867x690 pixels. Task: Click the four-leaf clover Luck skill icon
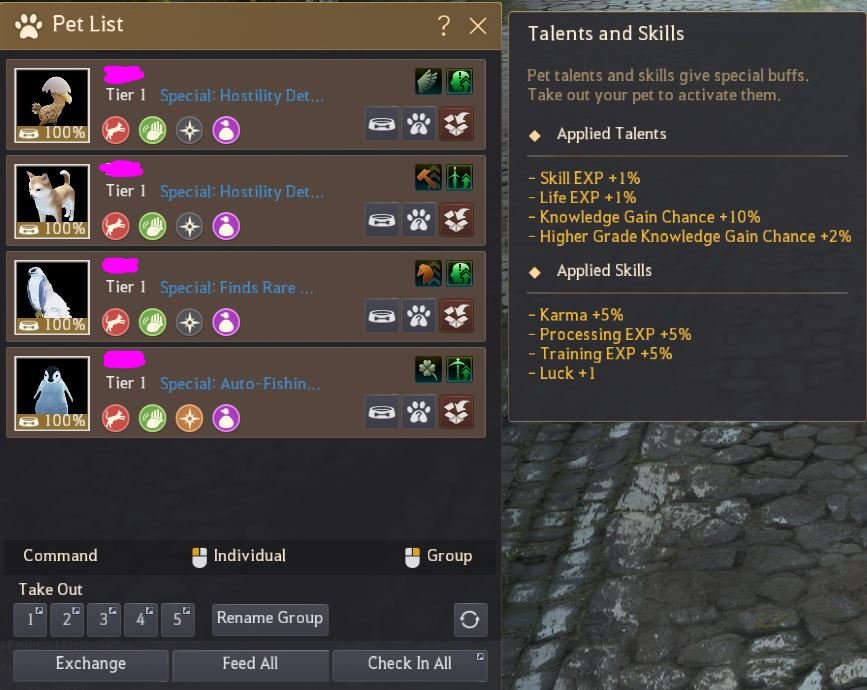[428, 369]
